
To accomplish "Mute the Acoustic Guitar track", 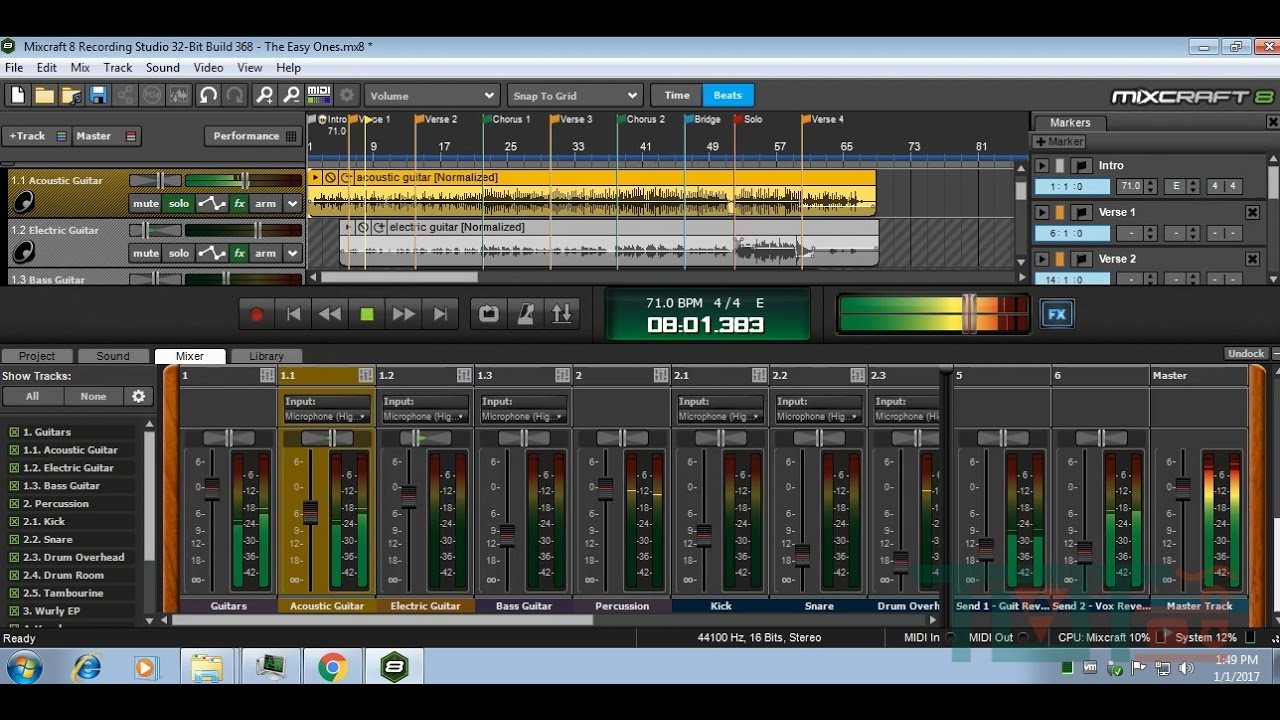I will pyautogui.click(x=146, y=204).
